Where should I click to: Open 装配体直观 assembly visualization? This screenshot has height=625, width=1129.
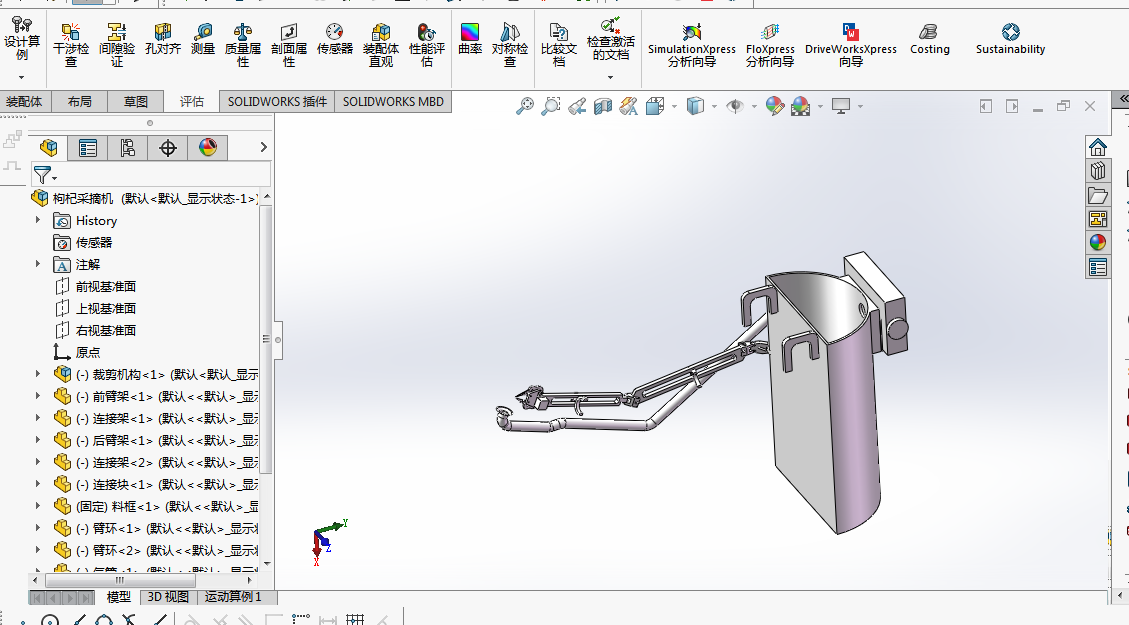click(381, 44)
